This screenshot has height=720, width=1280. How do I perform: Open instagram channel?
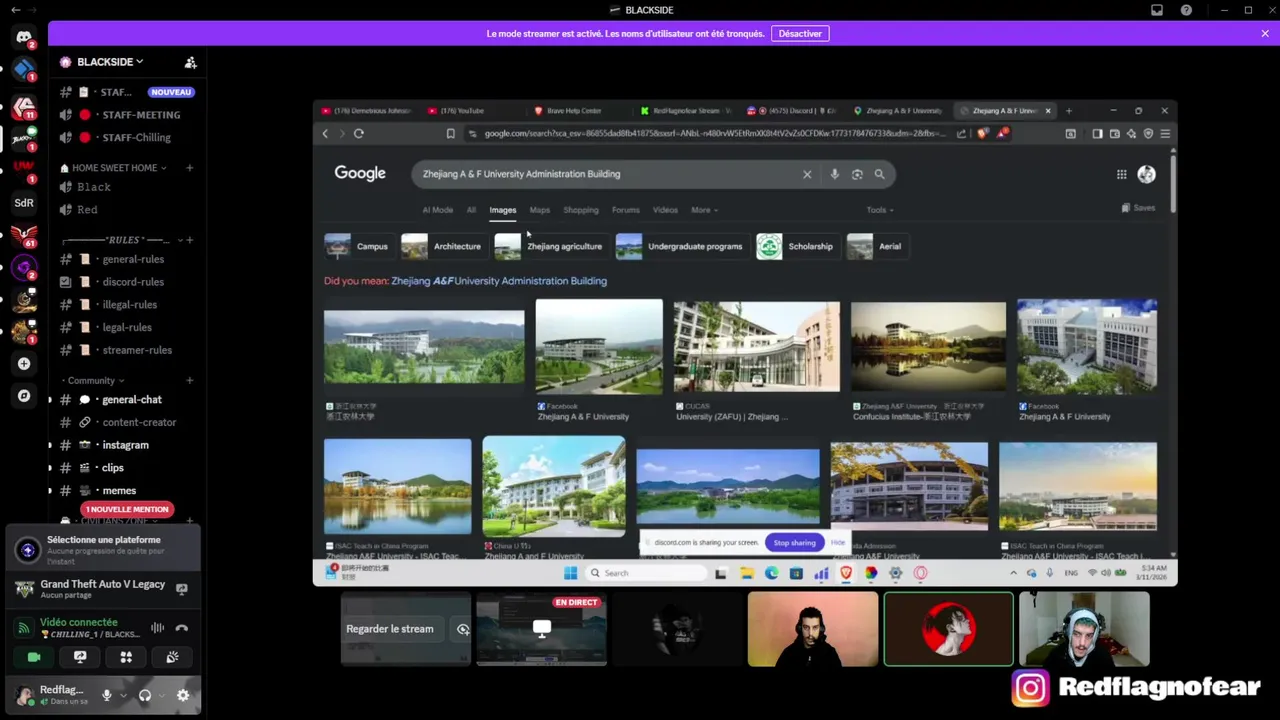130,445
